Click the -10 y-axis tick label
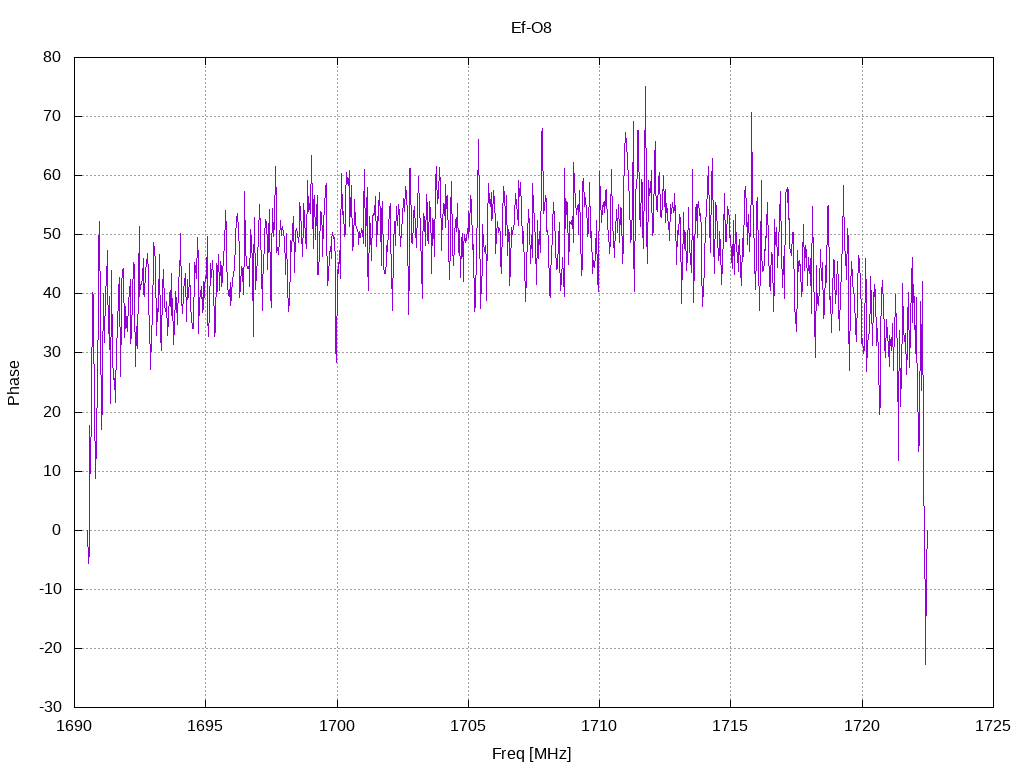Image resolution: width=1024 pixels, height=768 pixels. pos(50,589)
